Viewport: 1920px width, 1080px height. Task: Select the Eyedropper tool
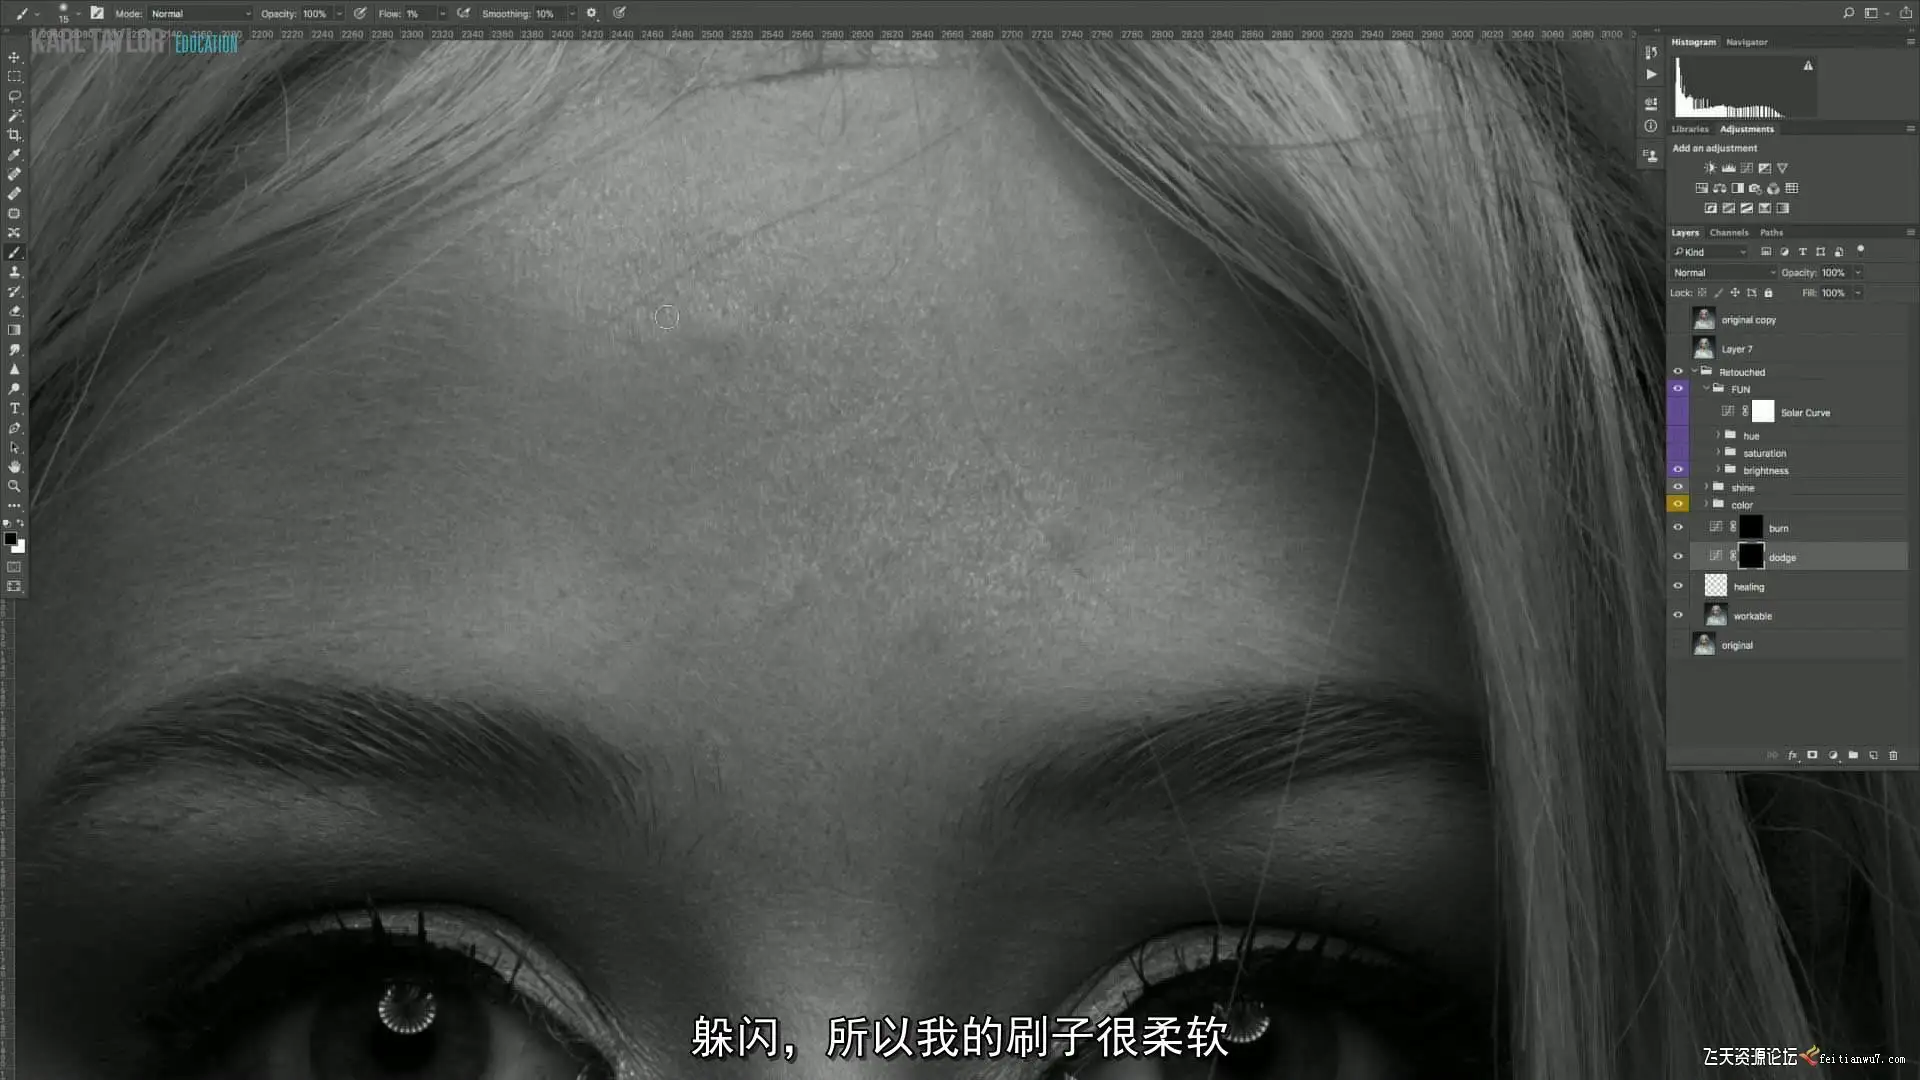14,155
